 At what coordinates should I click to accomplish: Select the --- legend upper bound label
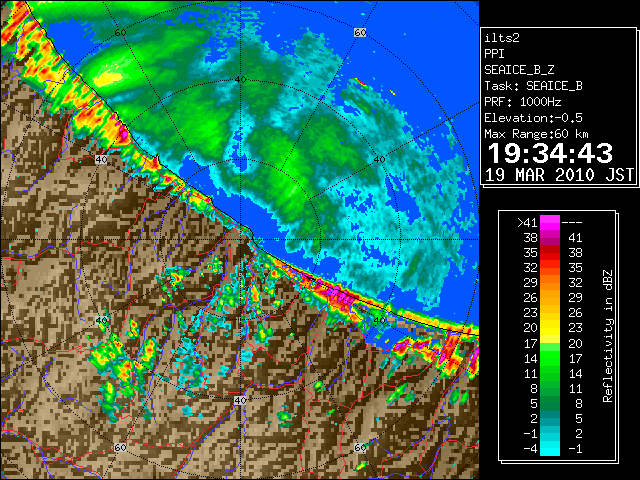(572, 223)
